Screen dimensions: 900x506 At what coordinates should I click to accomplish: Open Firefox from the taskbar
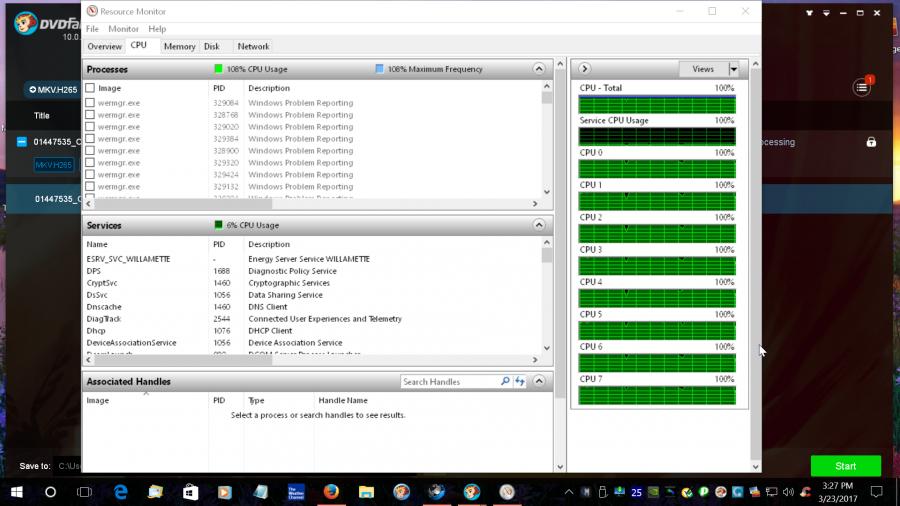point(330,492)
